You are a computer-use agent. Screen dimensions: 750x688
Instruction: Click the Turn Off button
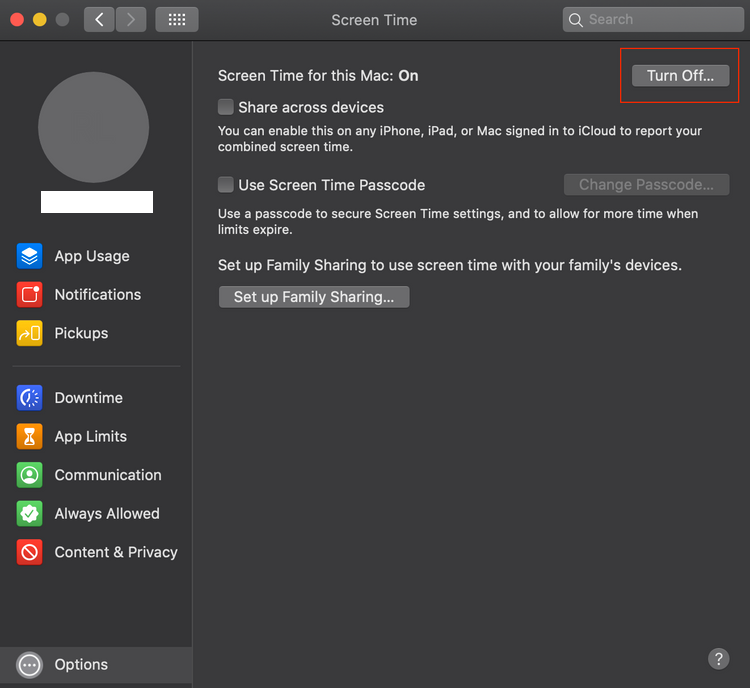point(680,76)
